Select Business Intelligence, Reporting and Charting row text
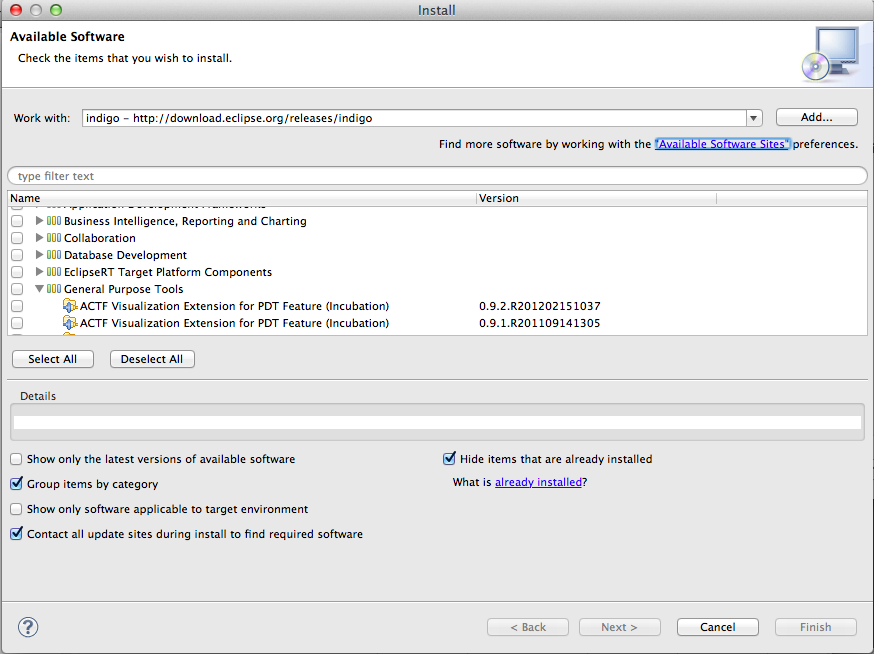Viewport: 874px width, 654px height. (x=185, y=221)
